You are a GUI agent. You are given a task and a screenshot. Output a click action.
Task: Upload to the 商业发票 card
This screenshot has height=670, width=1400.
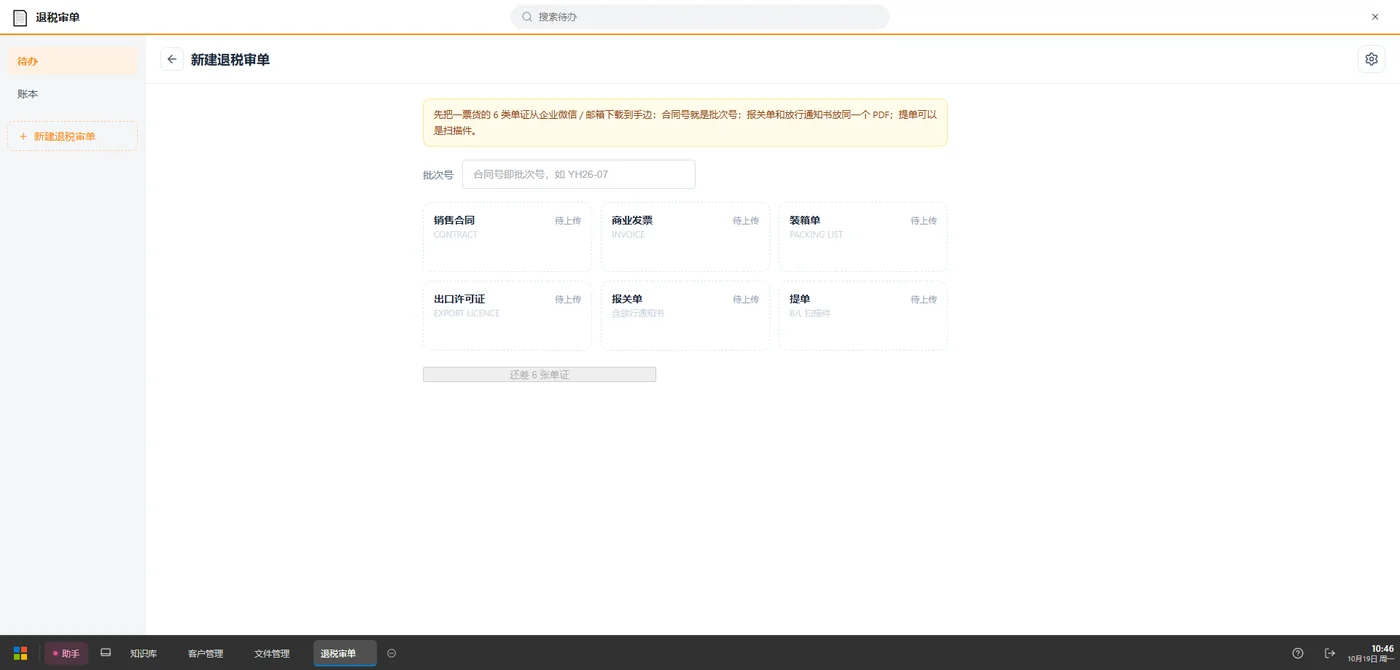685,237
